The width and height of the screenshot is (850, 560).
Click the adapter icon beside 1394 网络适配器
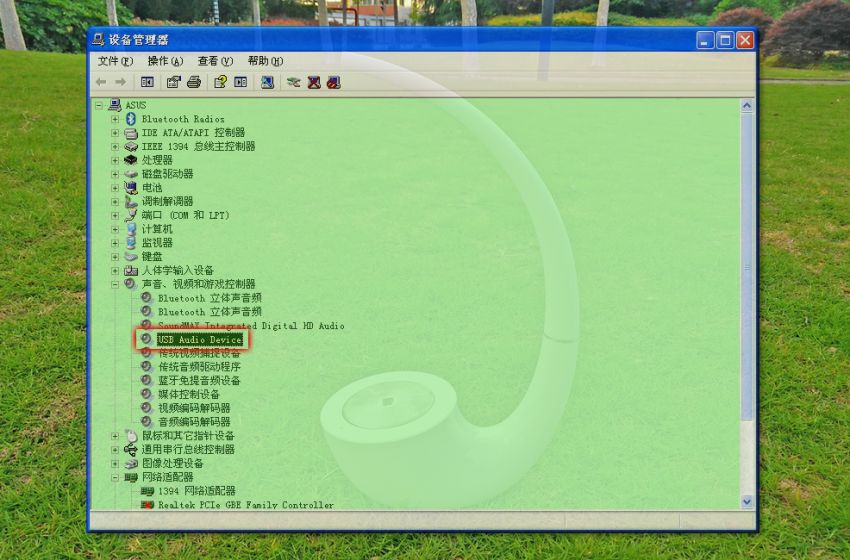(147, 491)
